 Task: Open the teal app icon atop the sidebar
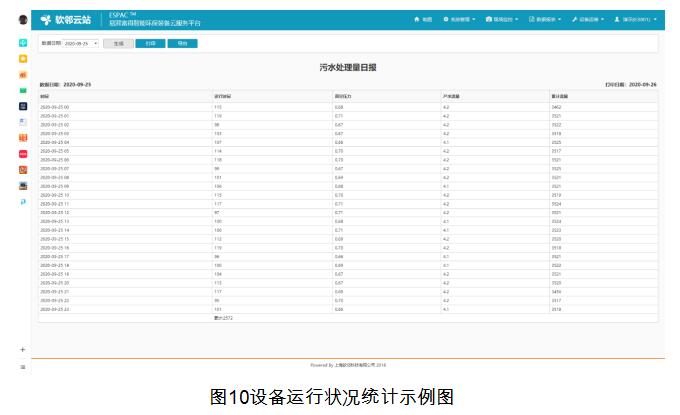[23, 43]
